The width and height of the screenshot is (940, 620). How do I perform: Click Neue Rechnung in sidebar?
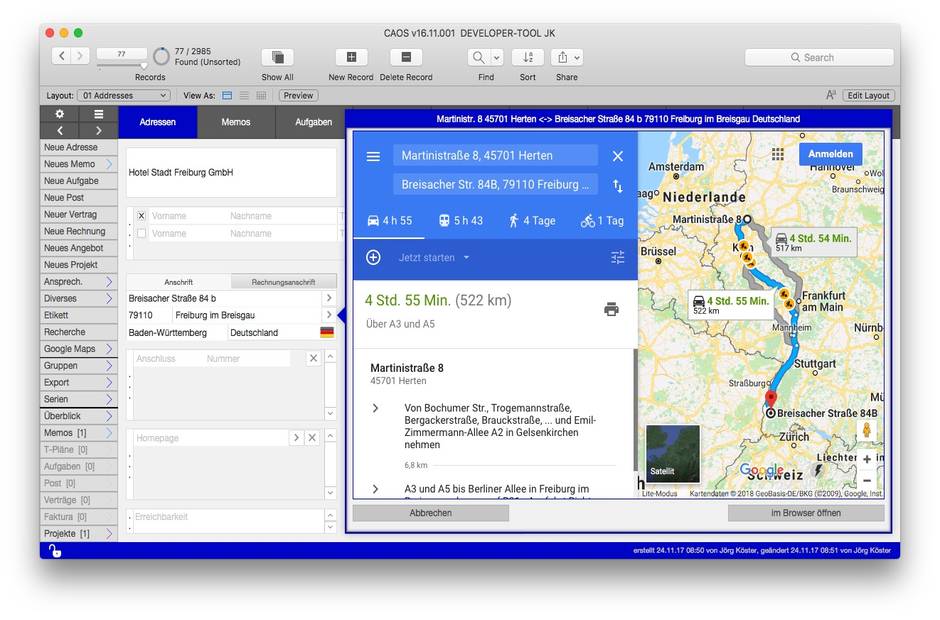coord(79,231)
